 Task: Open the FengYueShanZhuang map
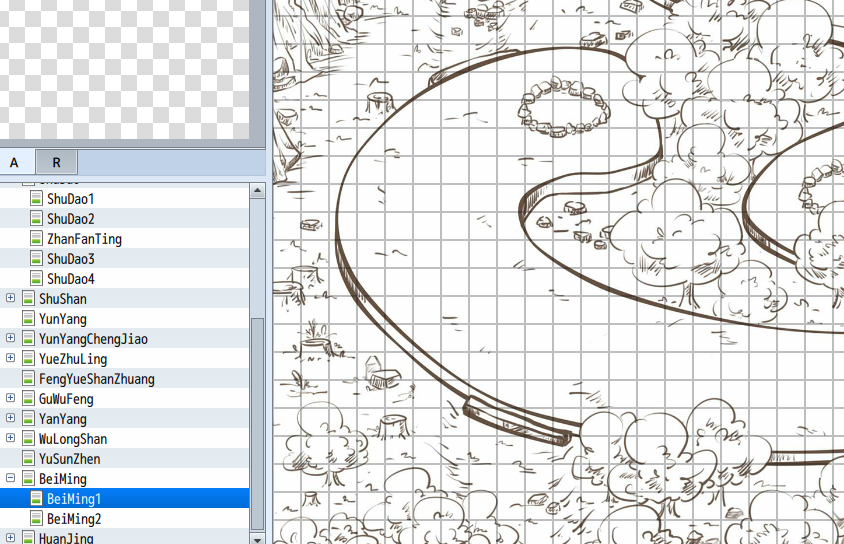96,379
